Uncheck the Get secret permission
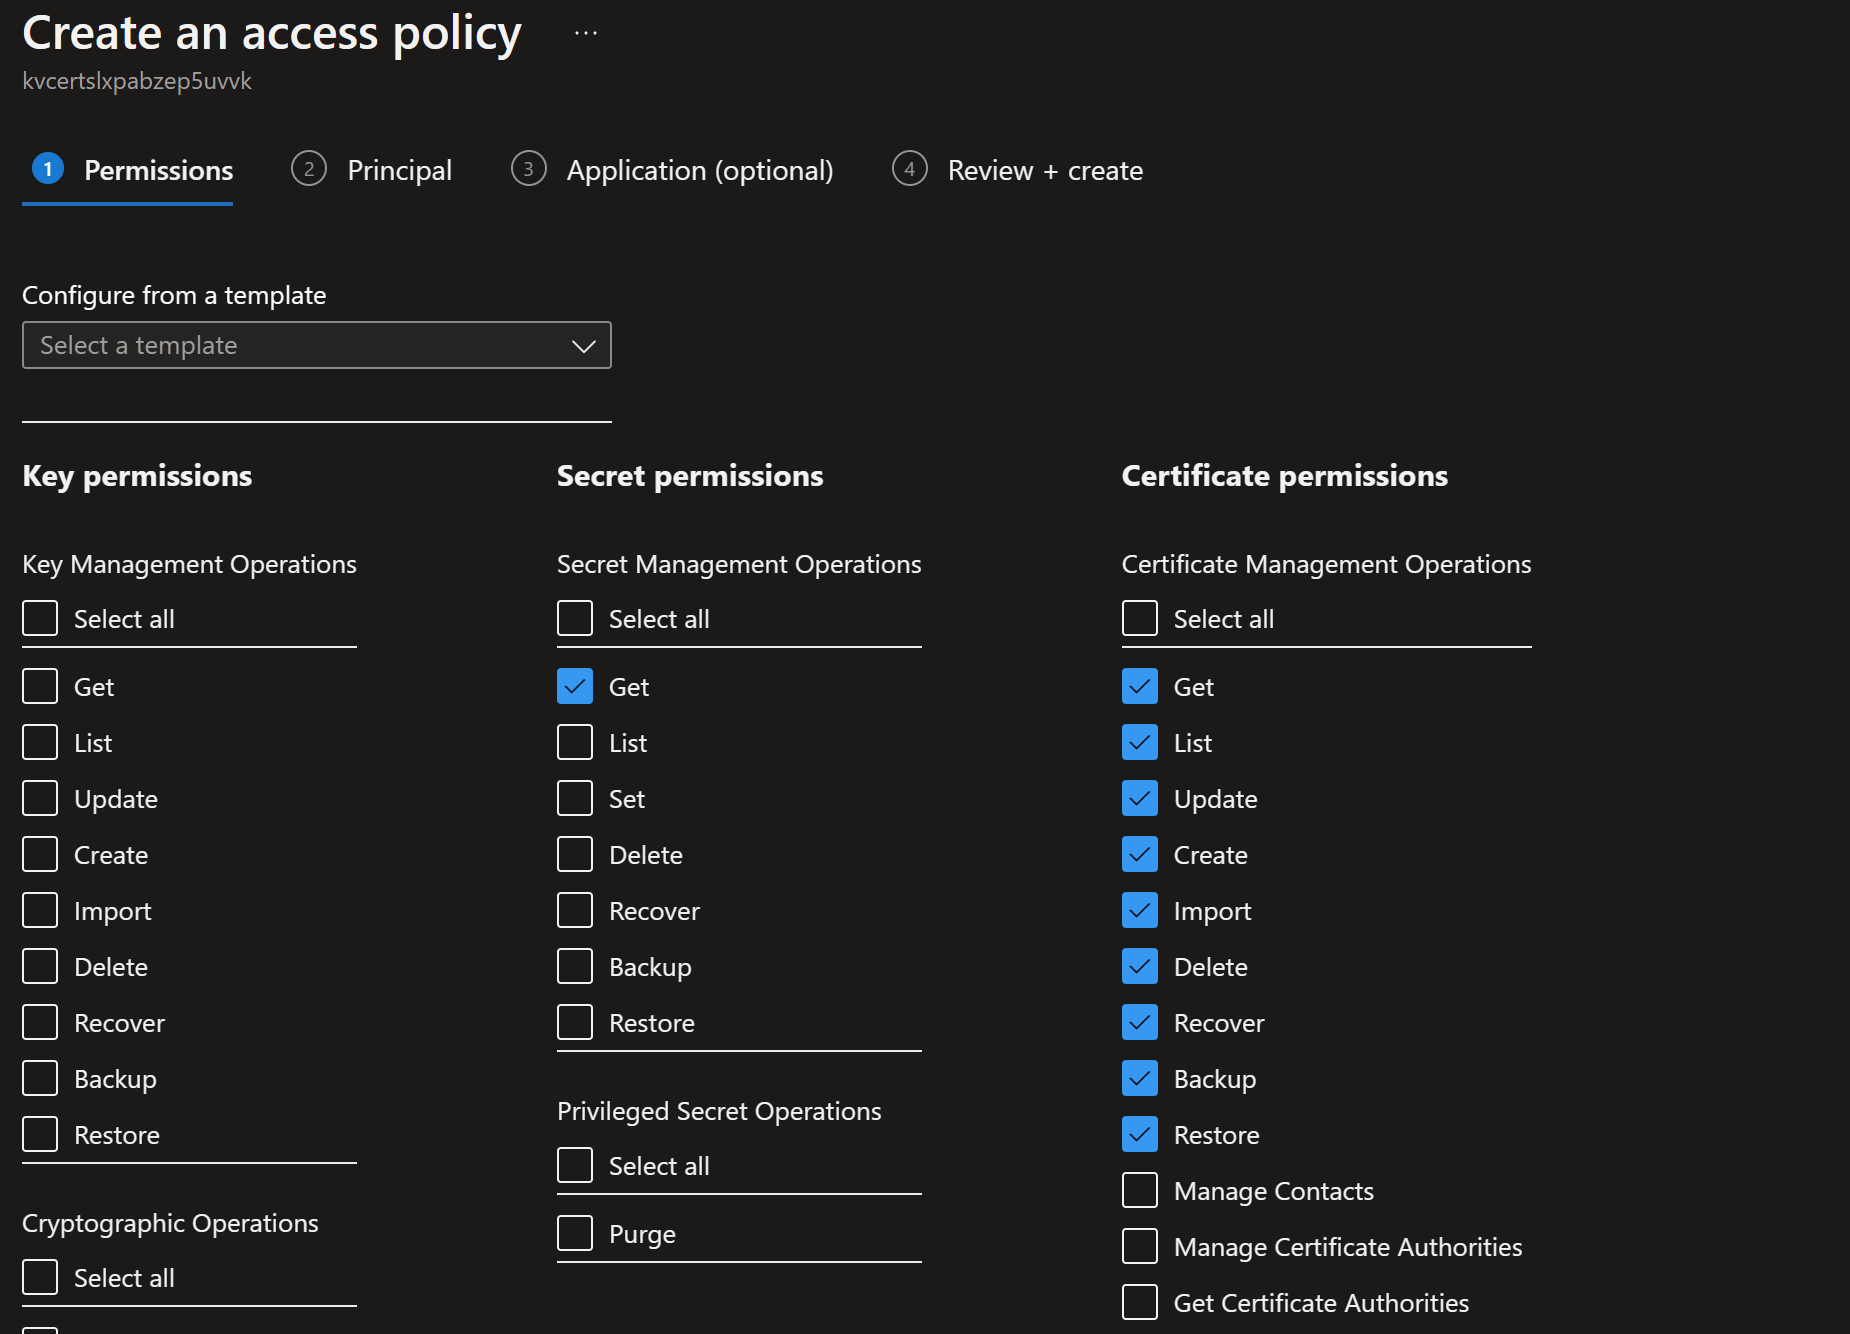 pos(575,687)
